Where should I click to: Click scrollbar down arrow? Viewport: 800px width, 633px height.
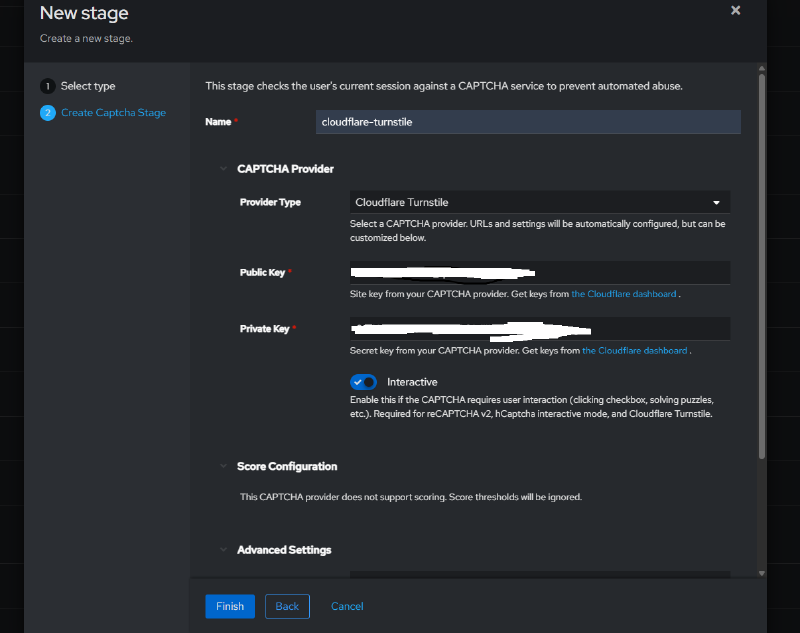761,573
